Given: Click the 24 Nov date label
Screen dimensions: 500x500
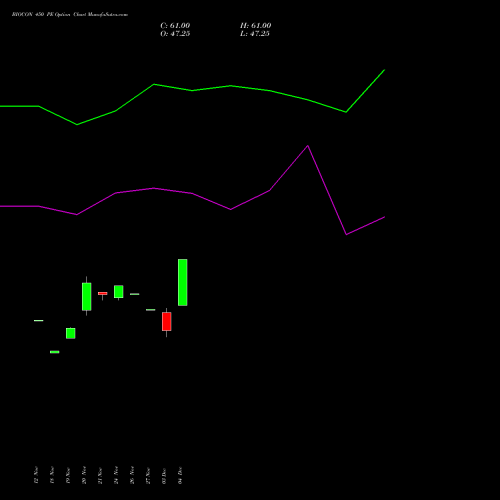Looking at the screenshot, I should click(x=116, y=475).
